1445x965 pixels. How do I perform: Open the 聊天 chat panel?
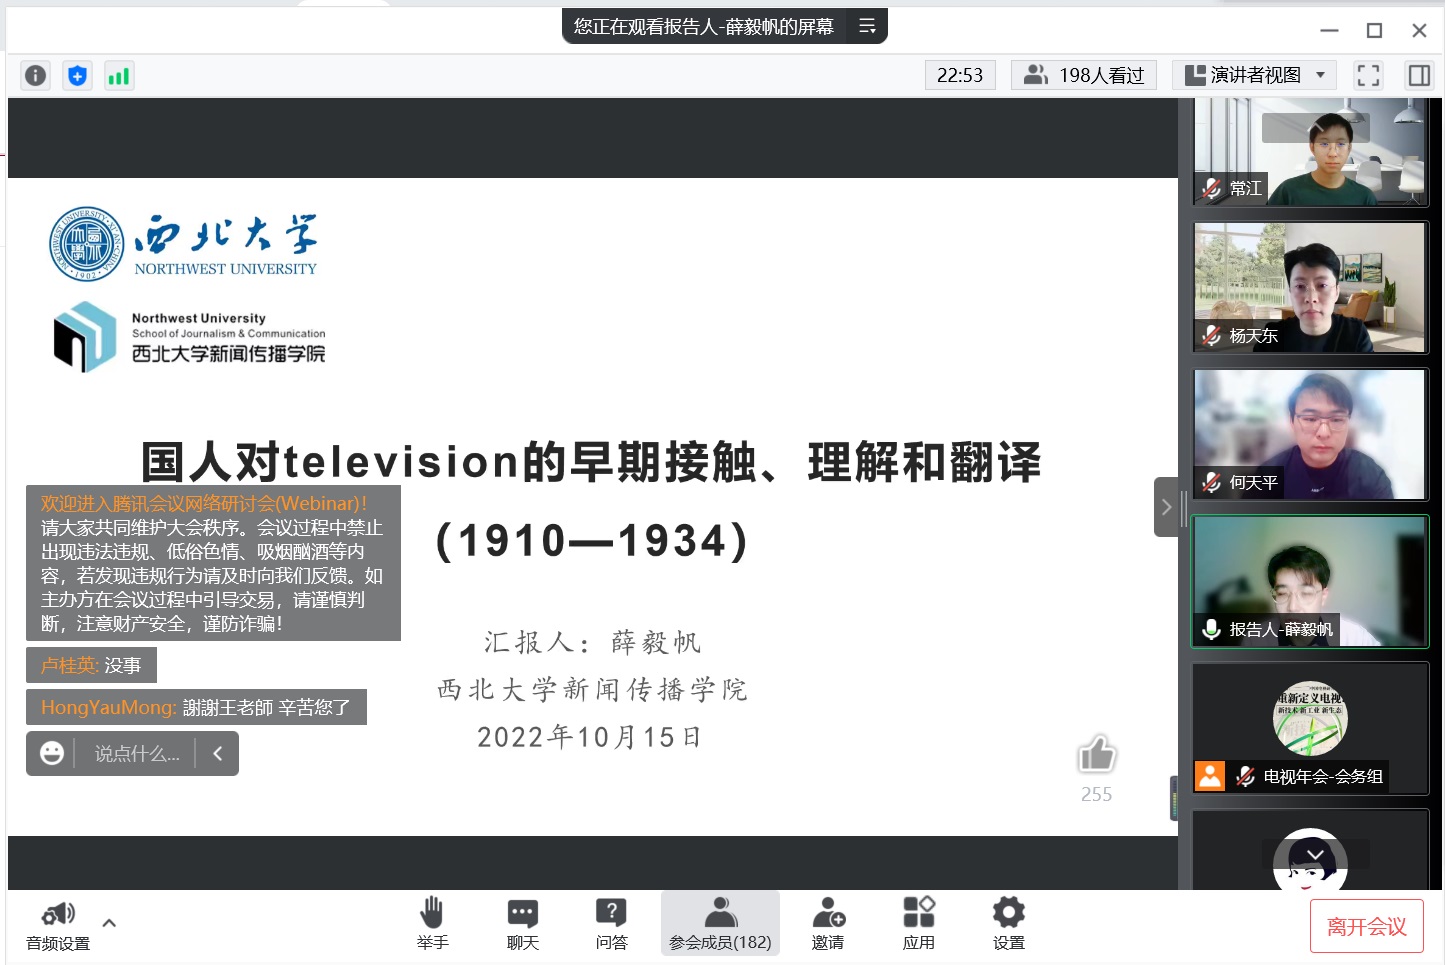coord(522,923)
